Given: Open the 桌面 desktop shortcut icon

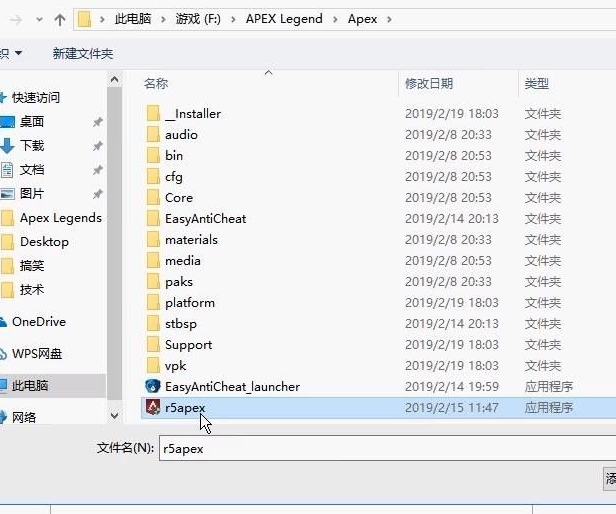Looking at the screenshot, I should click(x=7, y=121).
